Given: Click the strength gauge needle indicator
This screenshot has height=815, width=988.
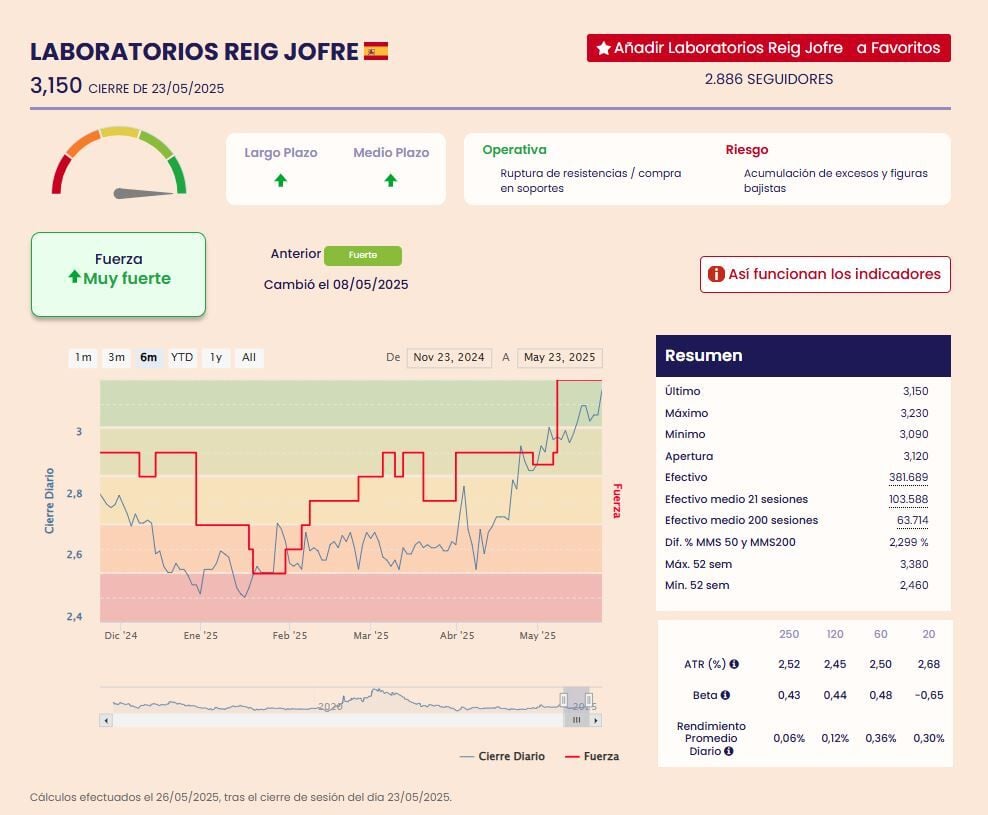Looking at the screenshot, I should coord(143,193).
